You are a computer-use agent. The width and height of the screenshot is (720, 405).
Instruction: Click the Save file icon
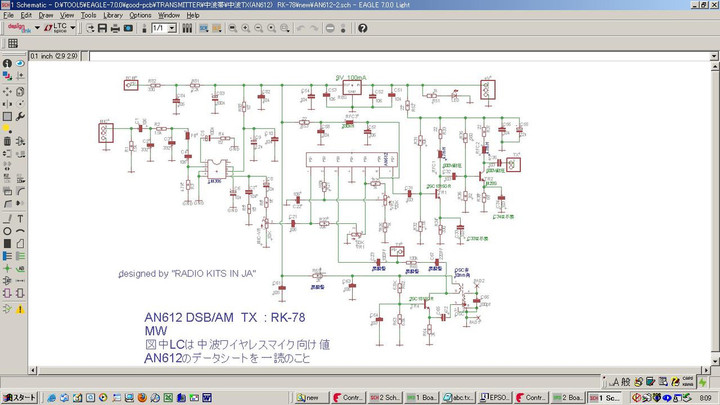pos(103,28)
